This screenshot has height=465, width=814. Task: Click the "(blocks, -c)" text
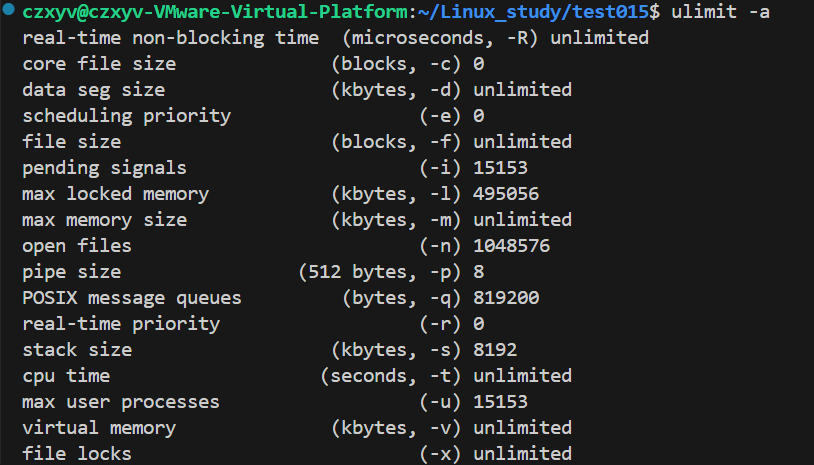point(396,64)
